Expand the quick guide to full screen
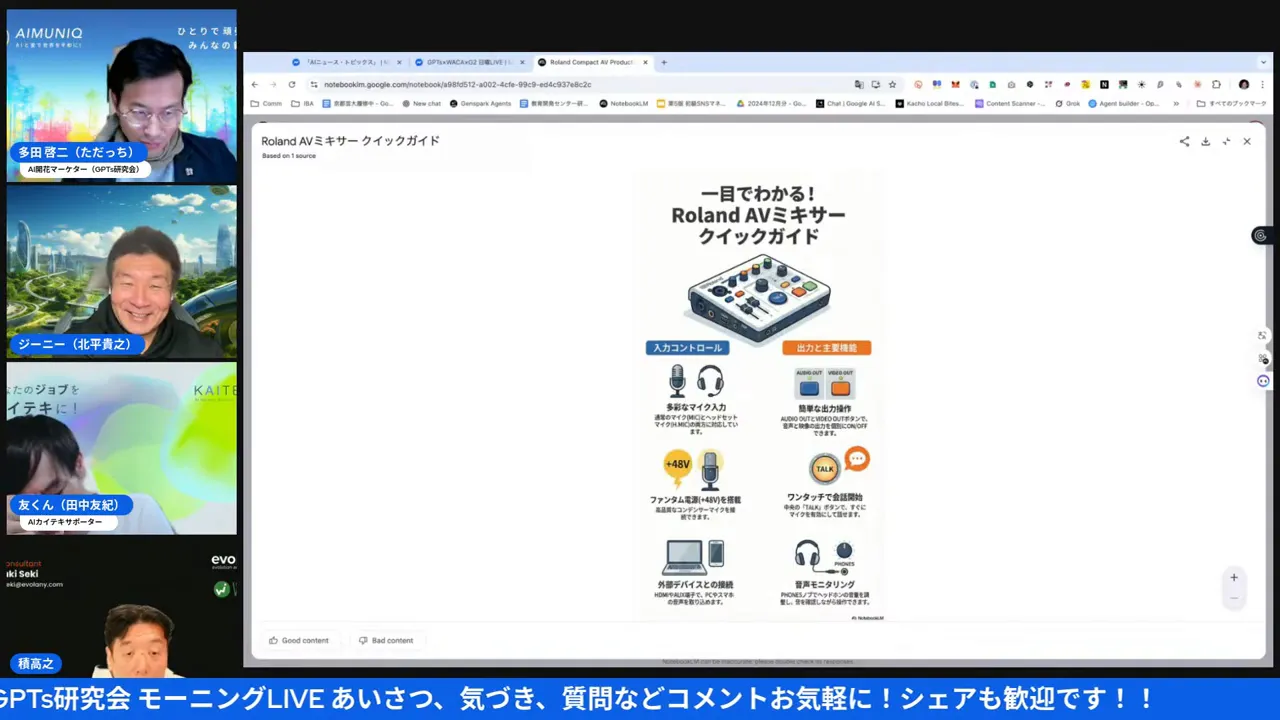 coord(1226,141)
